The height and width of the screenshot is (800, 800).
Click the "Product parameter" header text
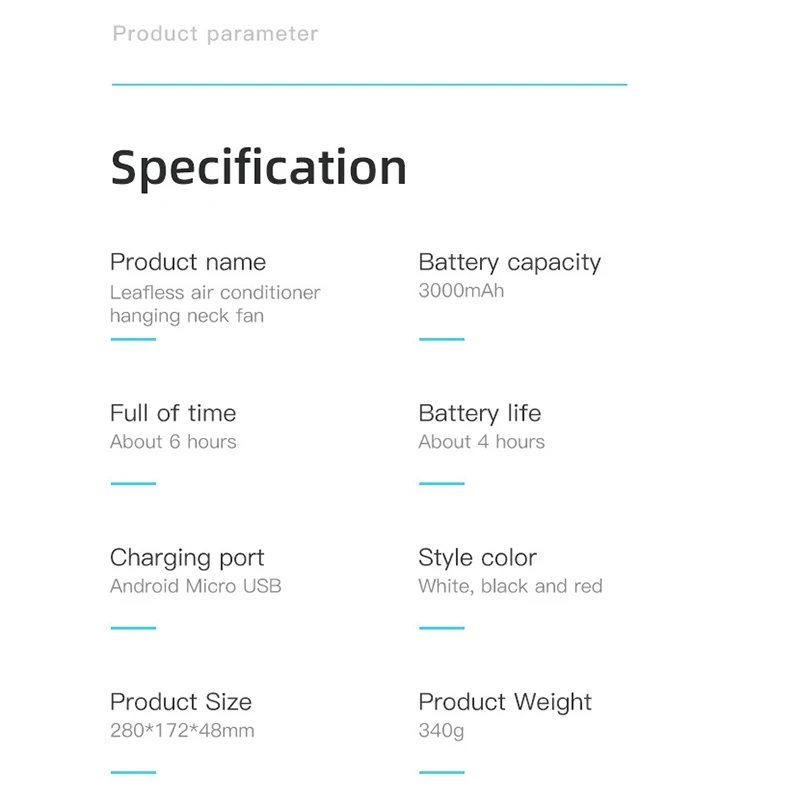coord(215,34)
